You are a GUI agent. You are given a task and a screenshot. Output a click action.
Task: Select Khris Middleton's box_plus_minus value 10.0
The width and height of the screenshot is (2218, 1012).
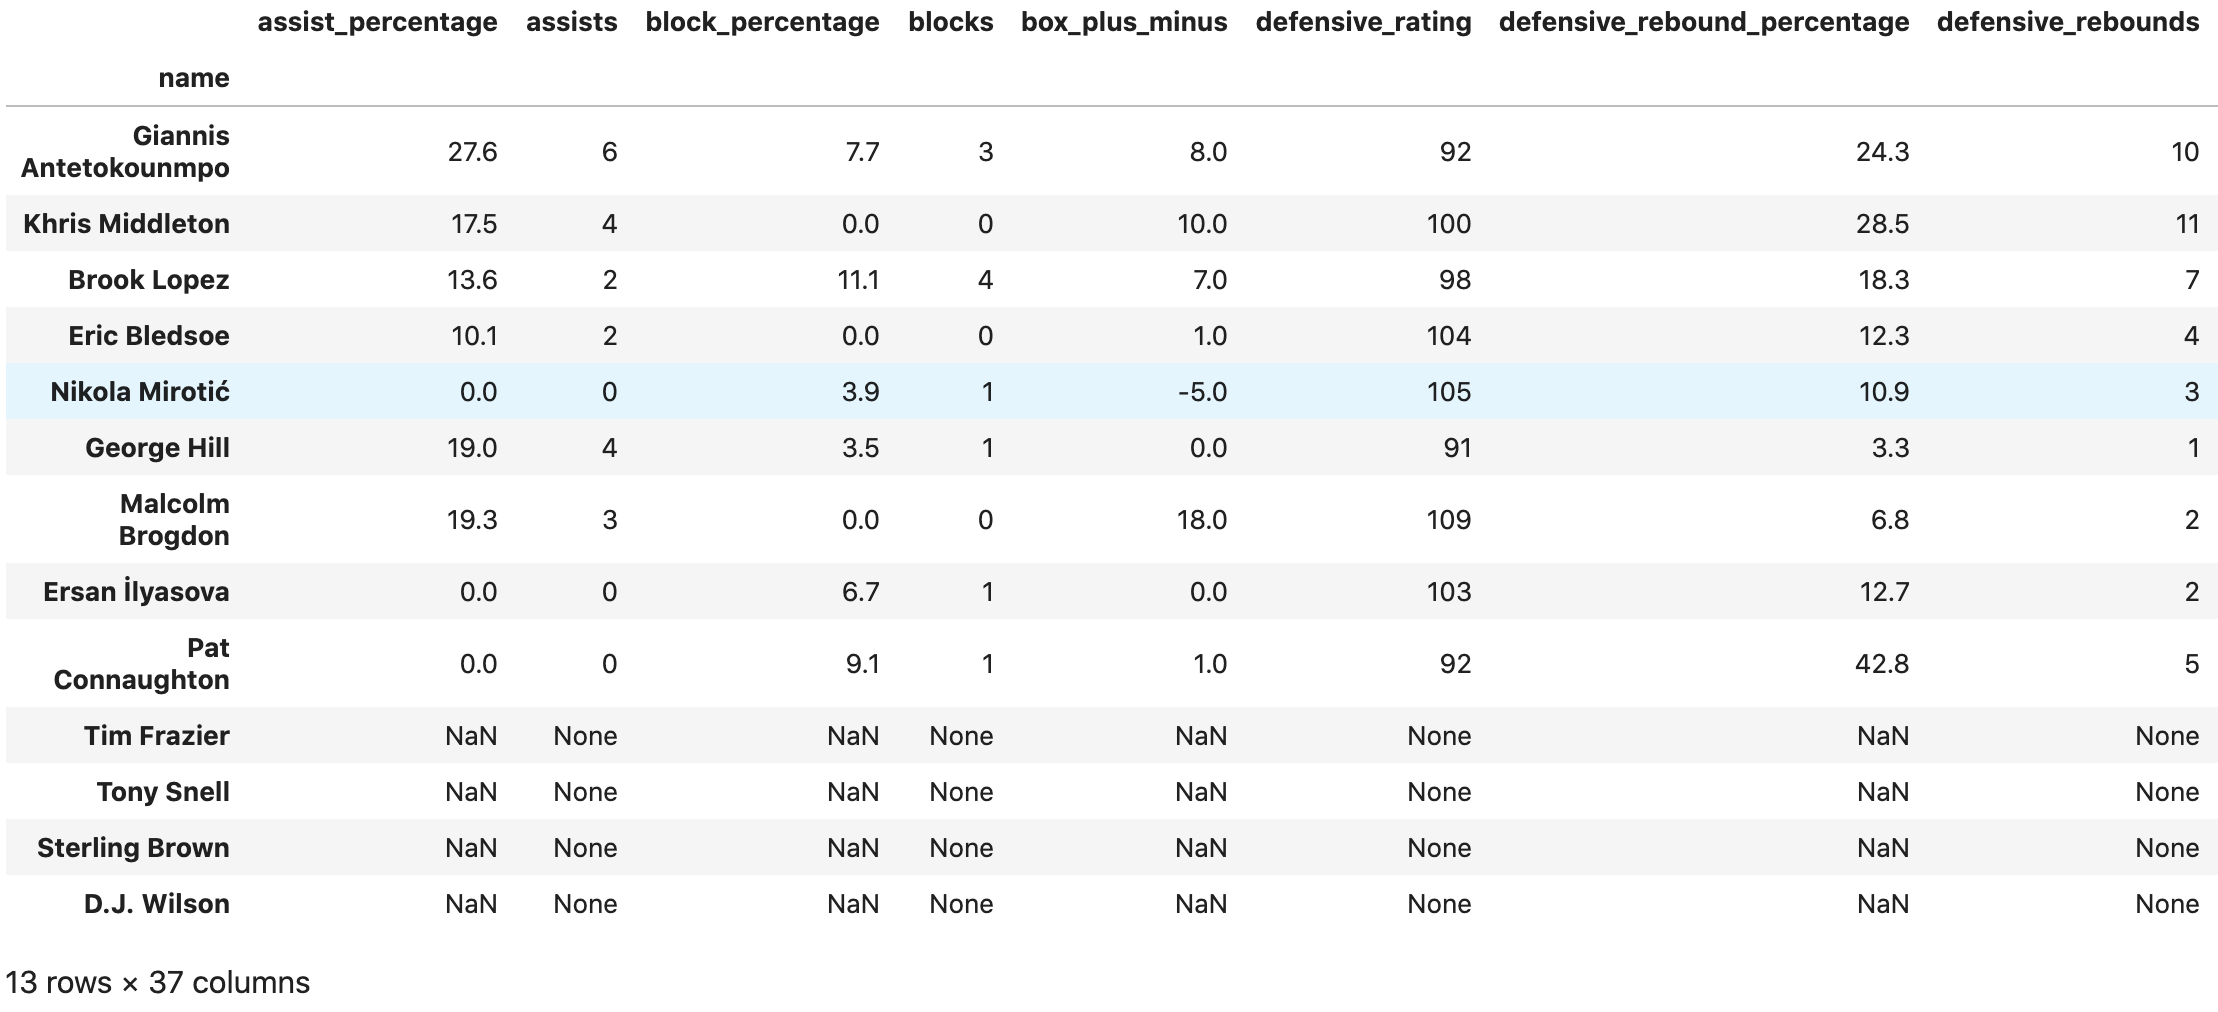tap(1202, 224)
